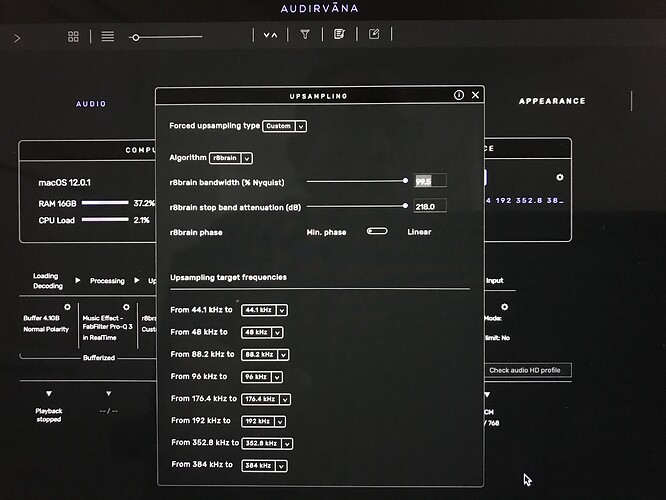Click the sort order arrows icon
Viewport: 666px width, 500px height.
click(x=270, y=35)
